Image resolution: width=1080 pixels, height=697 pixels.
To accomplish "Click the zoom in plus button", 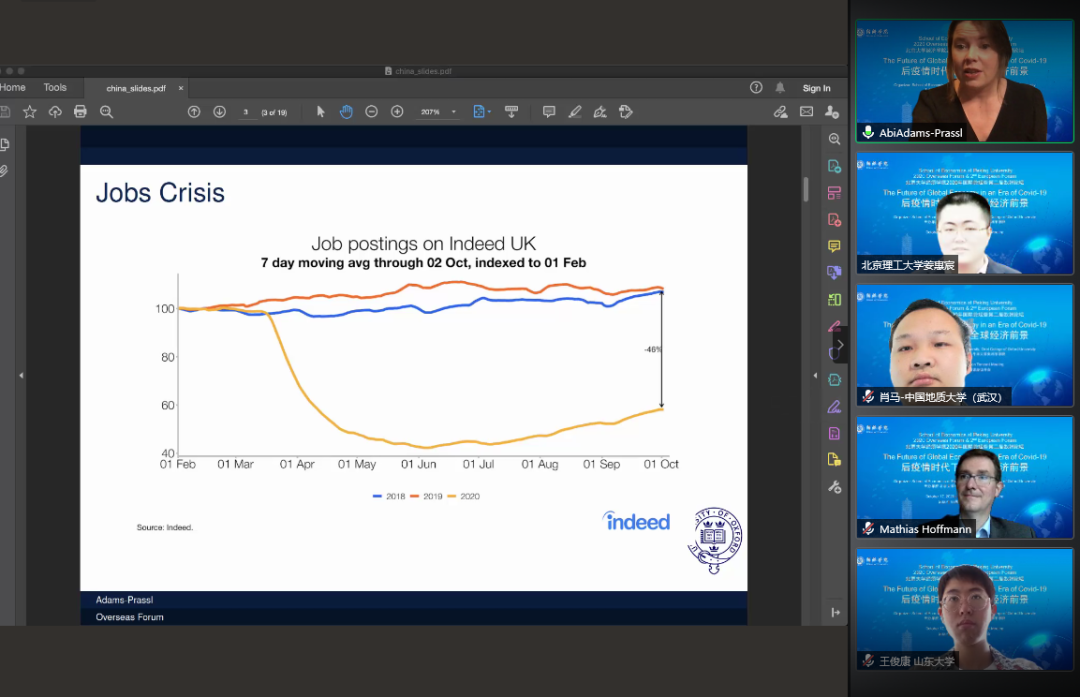I will (x=397, y=112).
